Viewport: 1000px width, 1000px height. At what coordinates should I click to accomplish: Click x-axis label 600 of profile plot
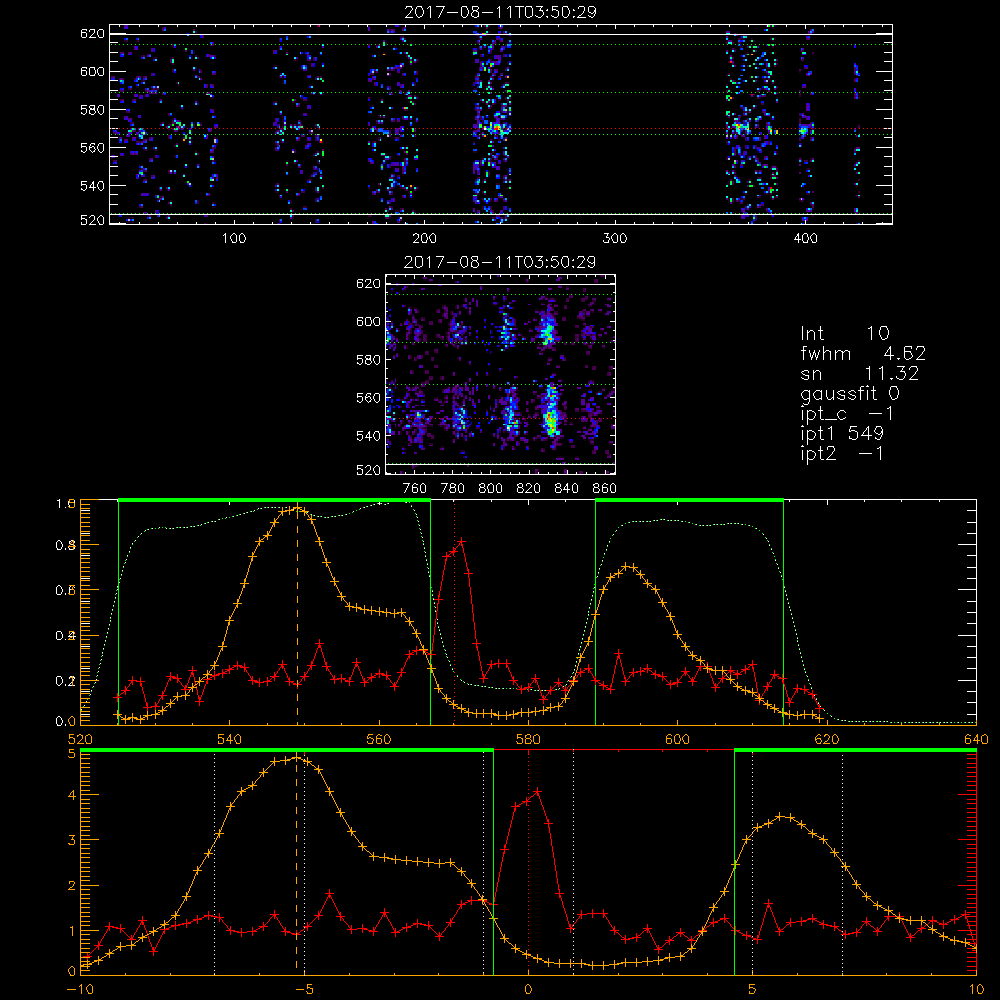677,739
